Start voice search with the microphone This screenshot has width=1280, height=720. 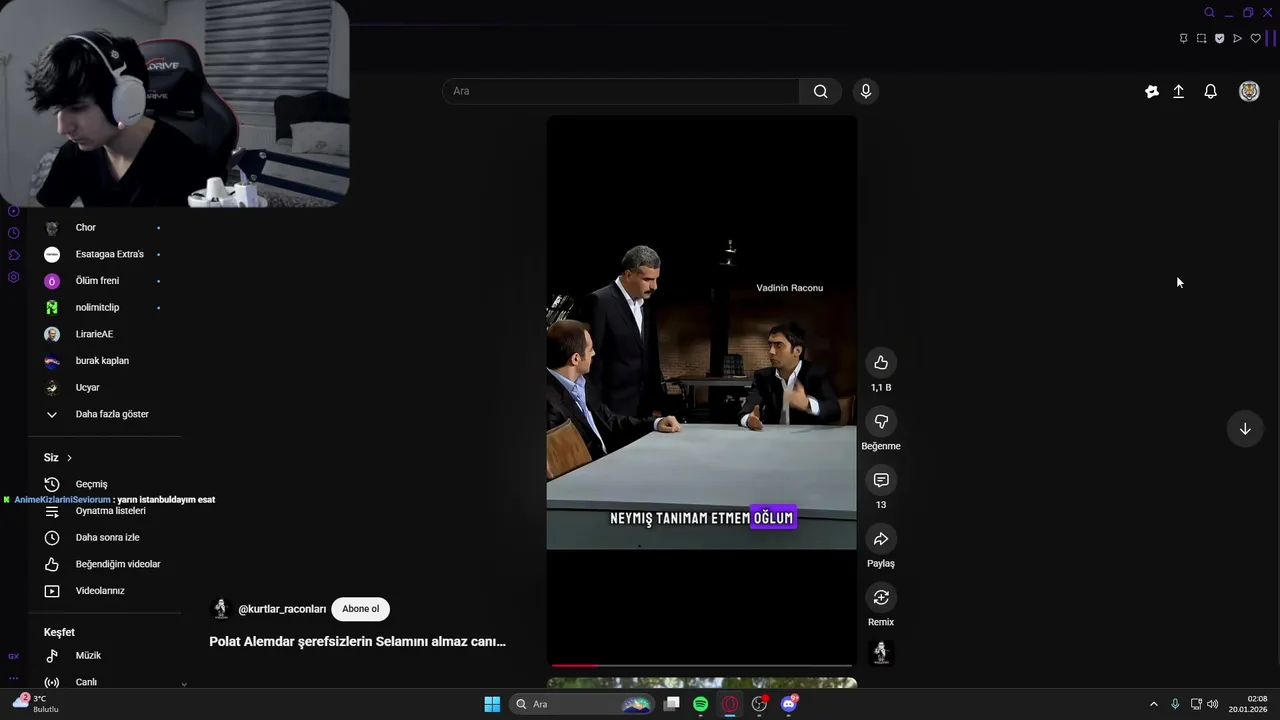(866, 91)
